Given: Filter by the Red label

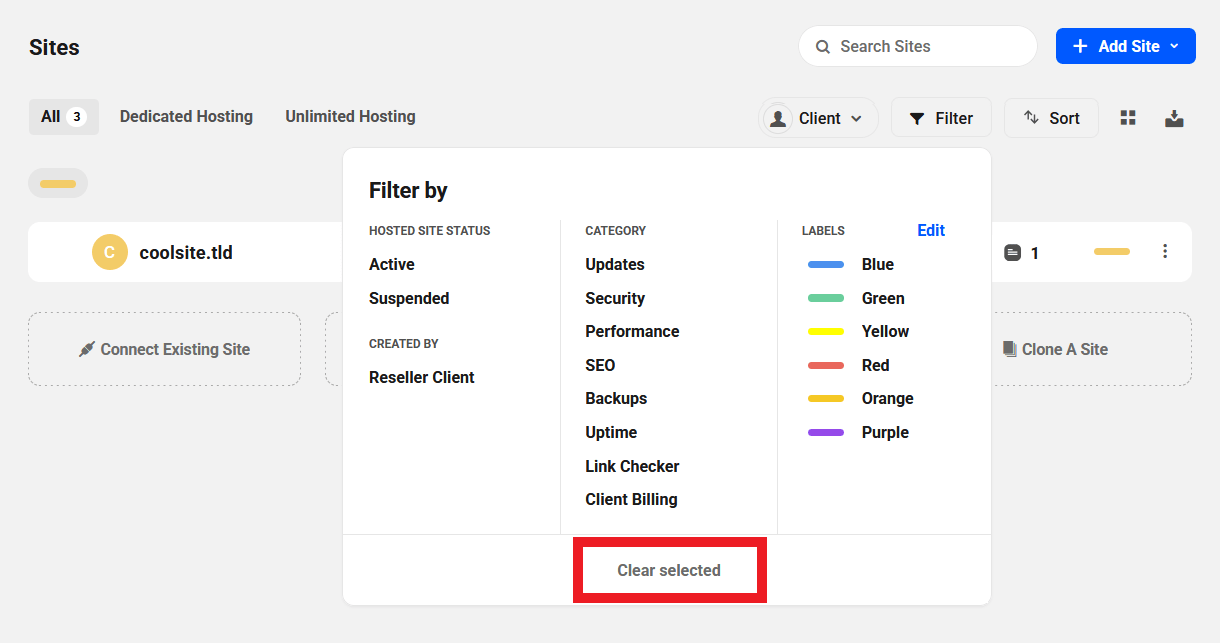Looking at the screenshot, I should tap(848, 365).
